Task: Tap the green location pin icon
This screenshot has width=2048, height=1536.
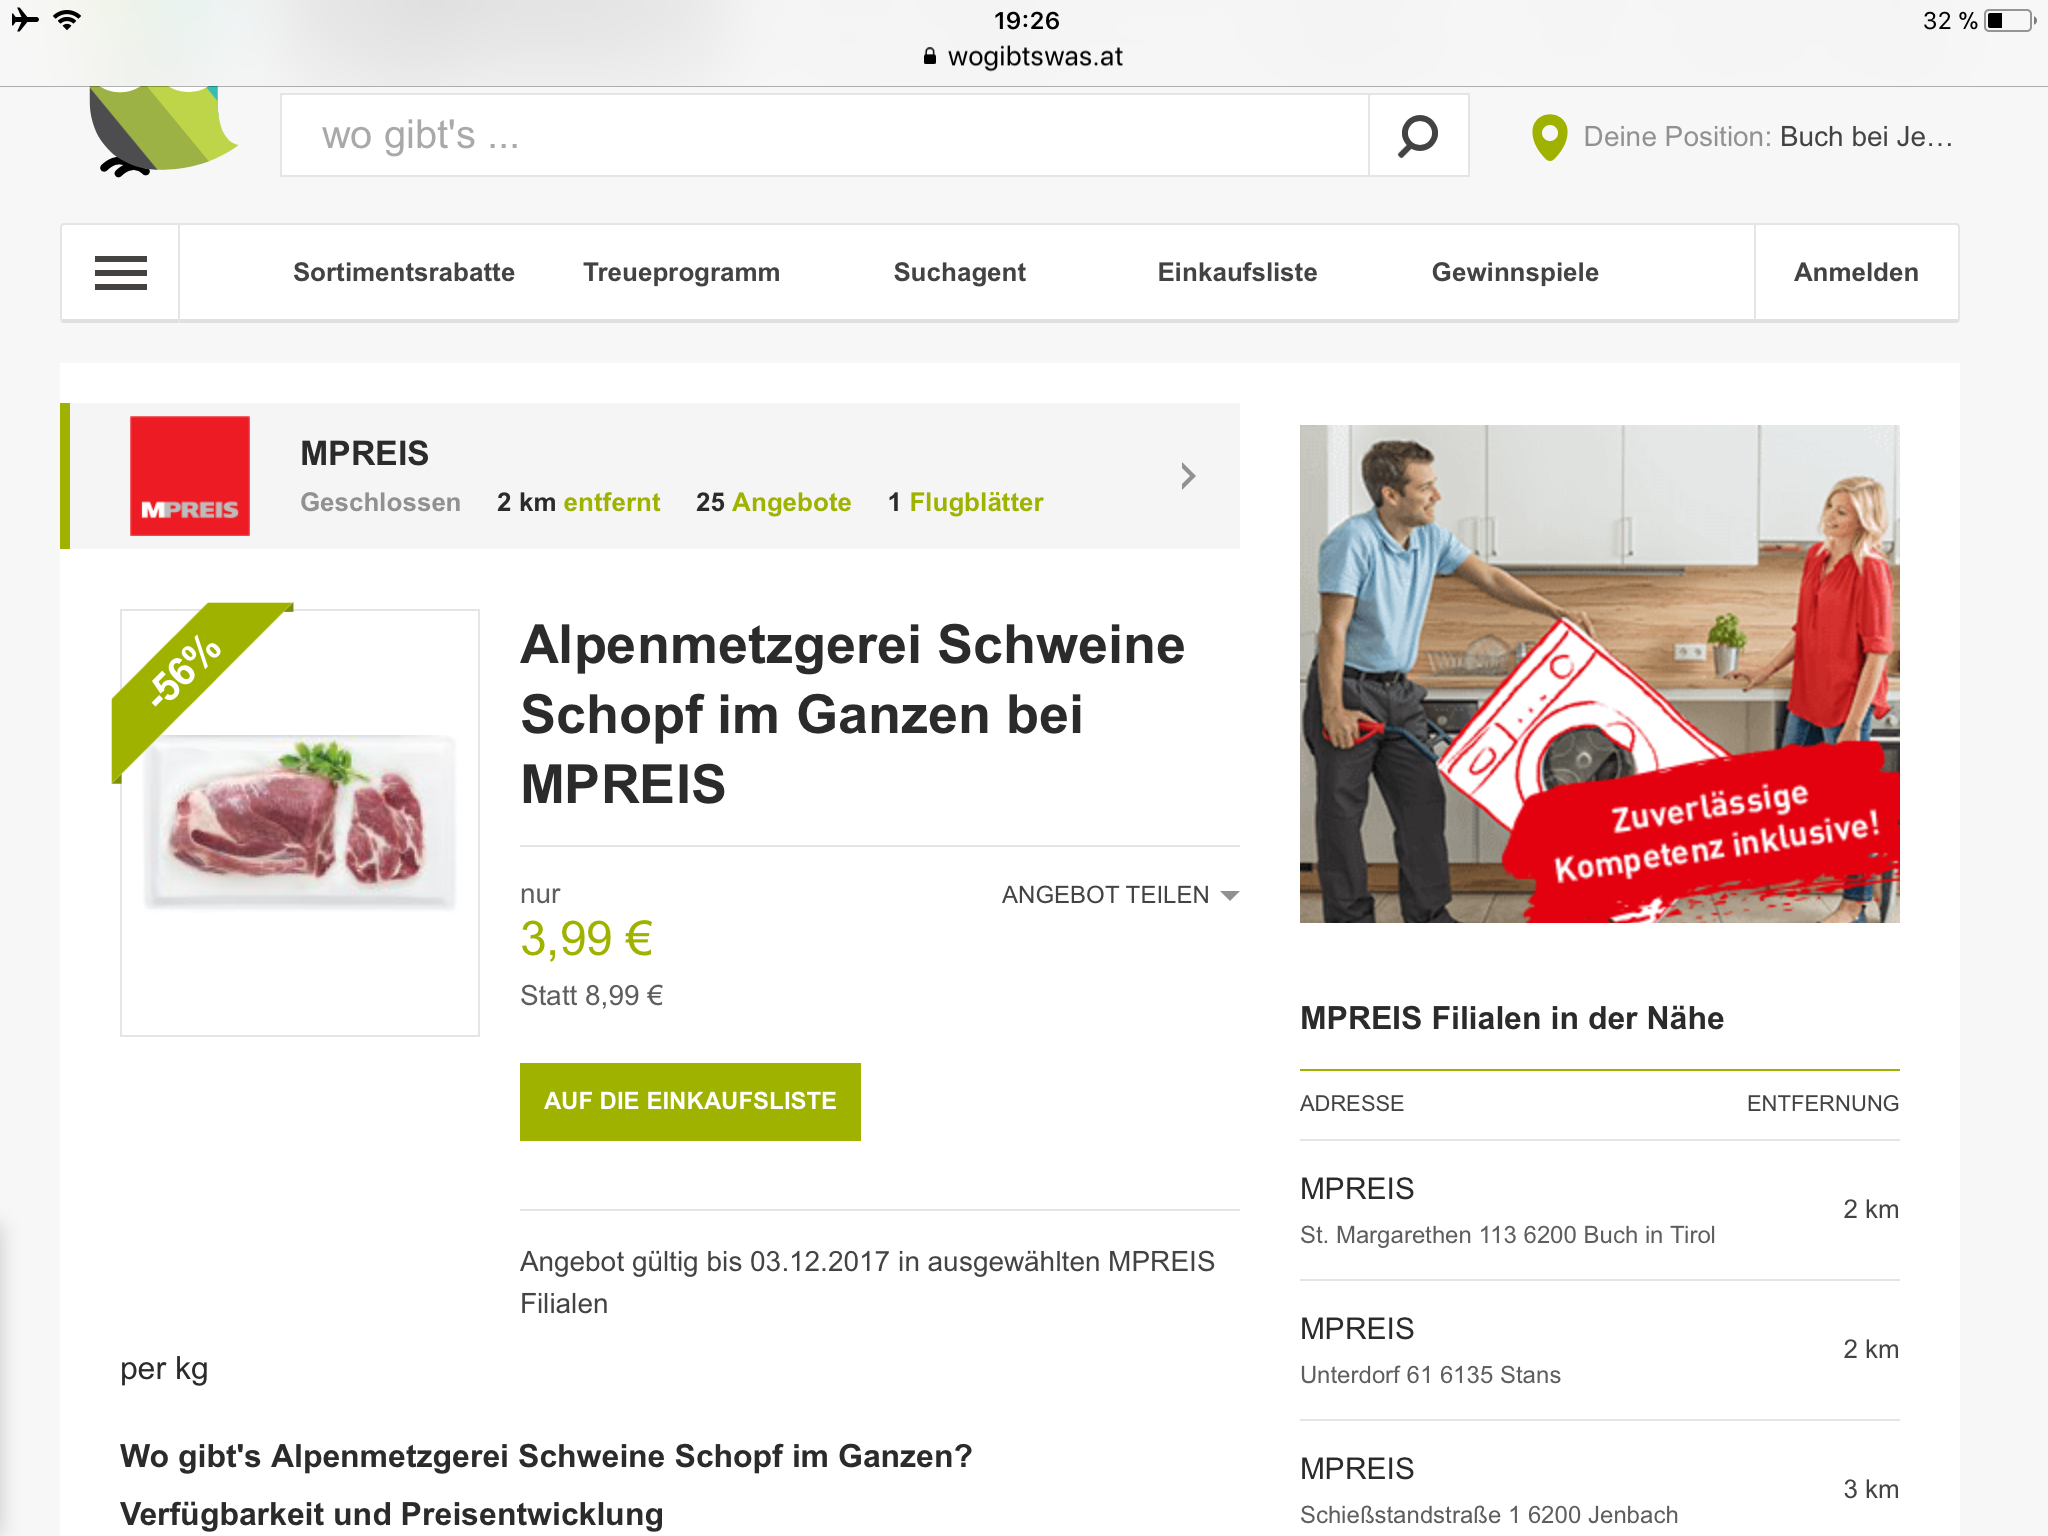Action: point(1549,137)
